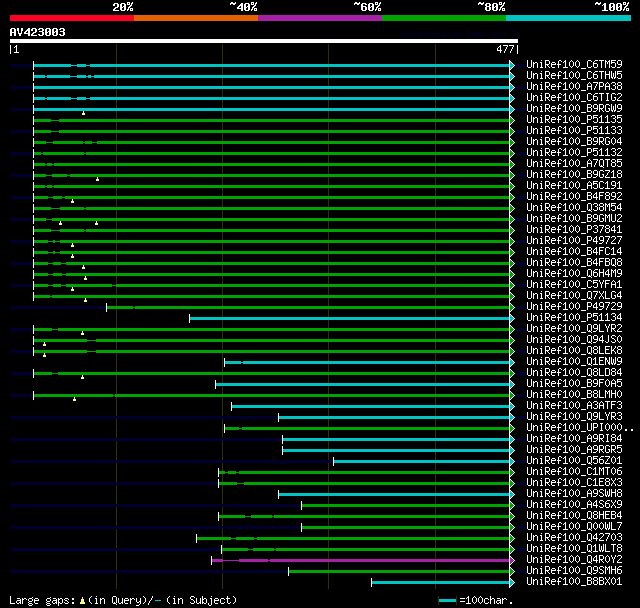
Task: Select the UniRef100_Q9SMH6 hit label
Action: (573, 571)
